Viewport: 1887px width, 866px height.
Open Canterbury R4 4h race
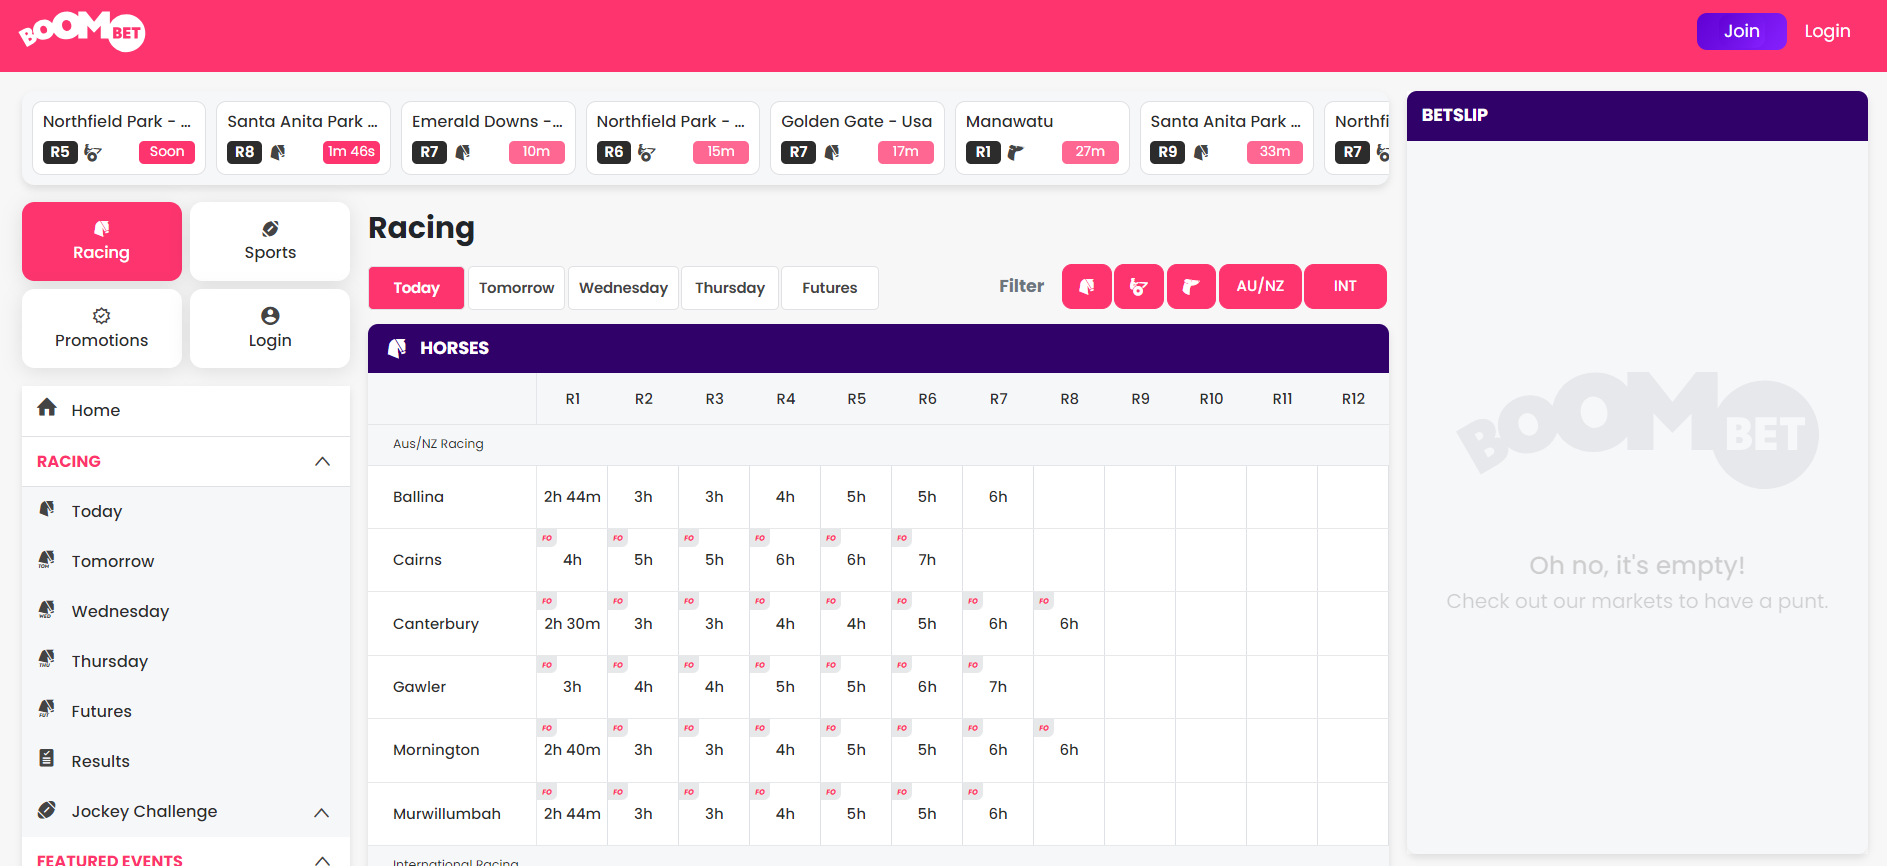(785, 624)
